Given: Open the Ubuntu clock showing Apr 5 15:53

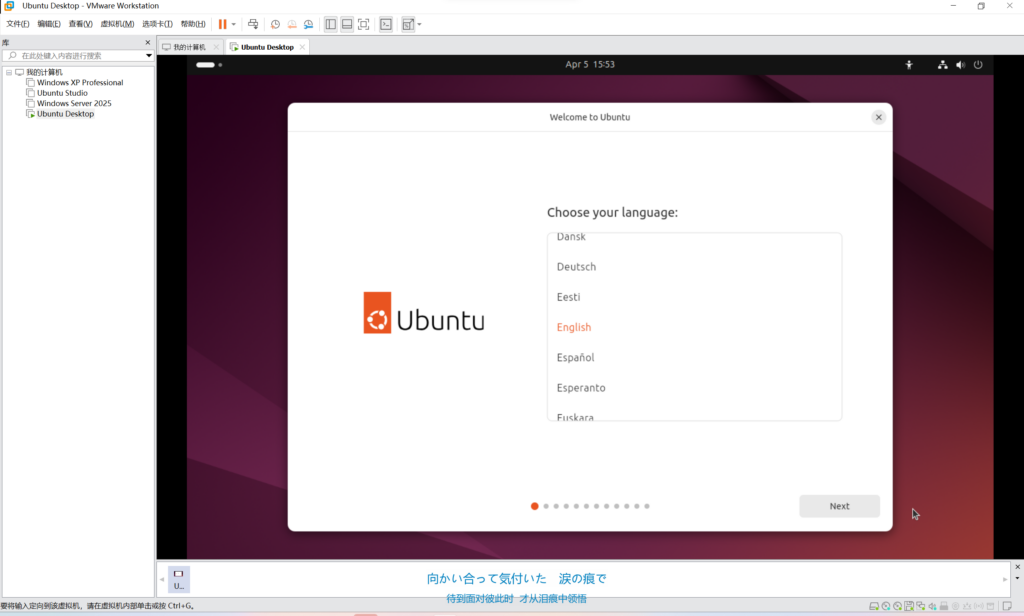Looking at the screenshot, I should [x=590, y=65].
